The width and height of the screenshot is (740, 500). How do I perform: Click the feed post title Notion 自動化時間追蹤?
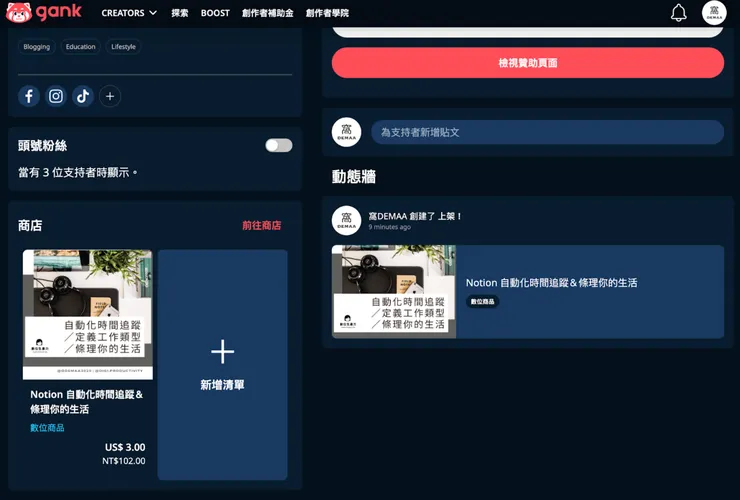pos(551,283)
